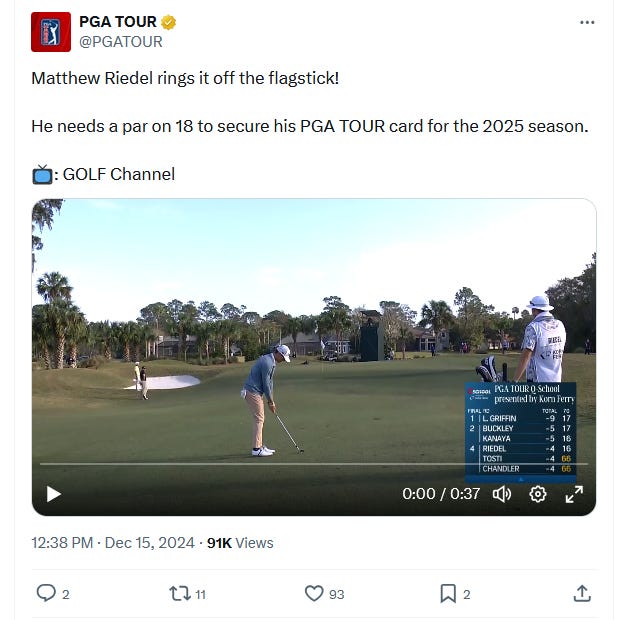Open the 12:38 PM Dec 15, 2024 timestamp
Image resolution: width=627 pixels, height=620 pixels.
(113, 543)
